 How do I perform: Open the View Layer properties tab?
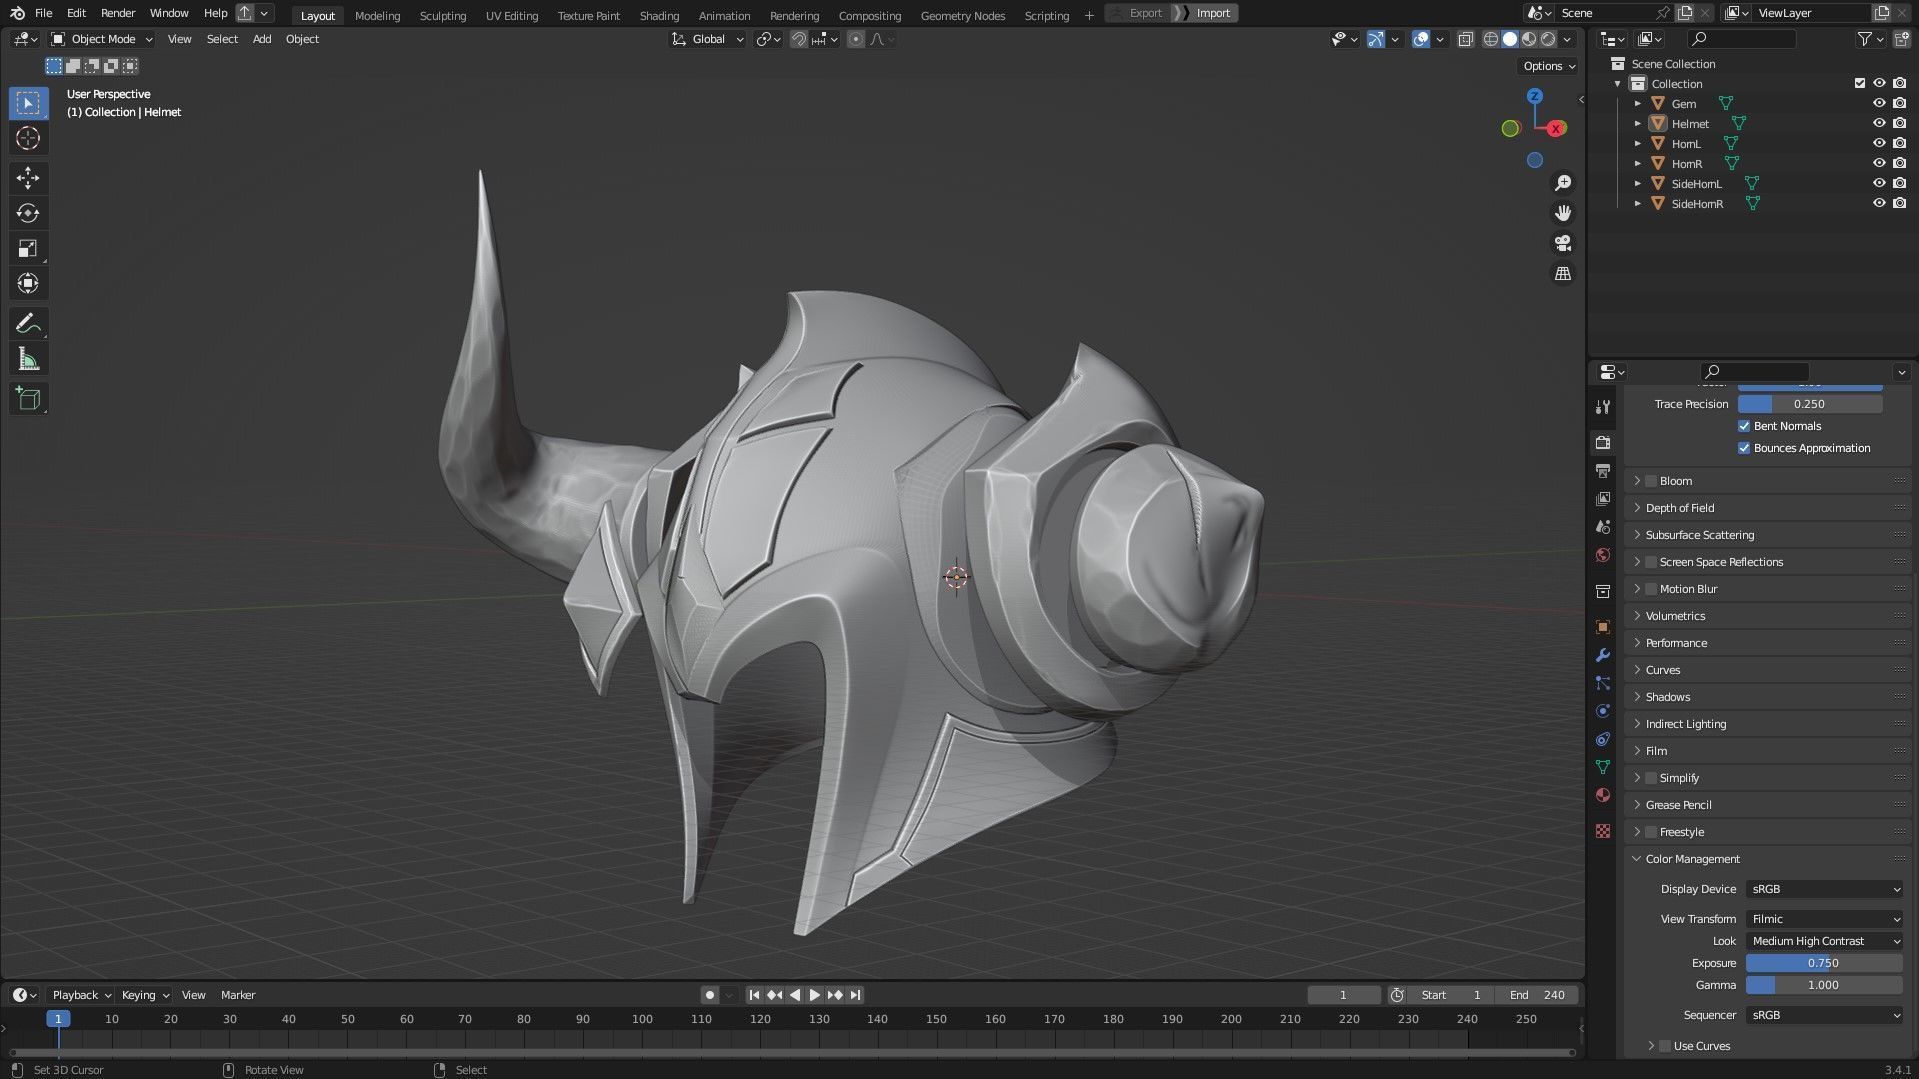coord(1603,498)
